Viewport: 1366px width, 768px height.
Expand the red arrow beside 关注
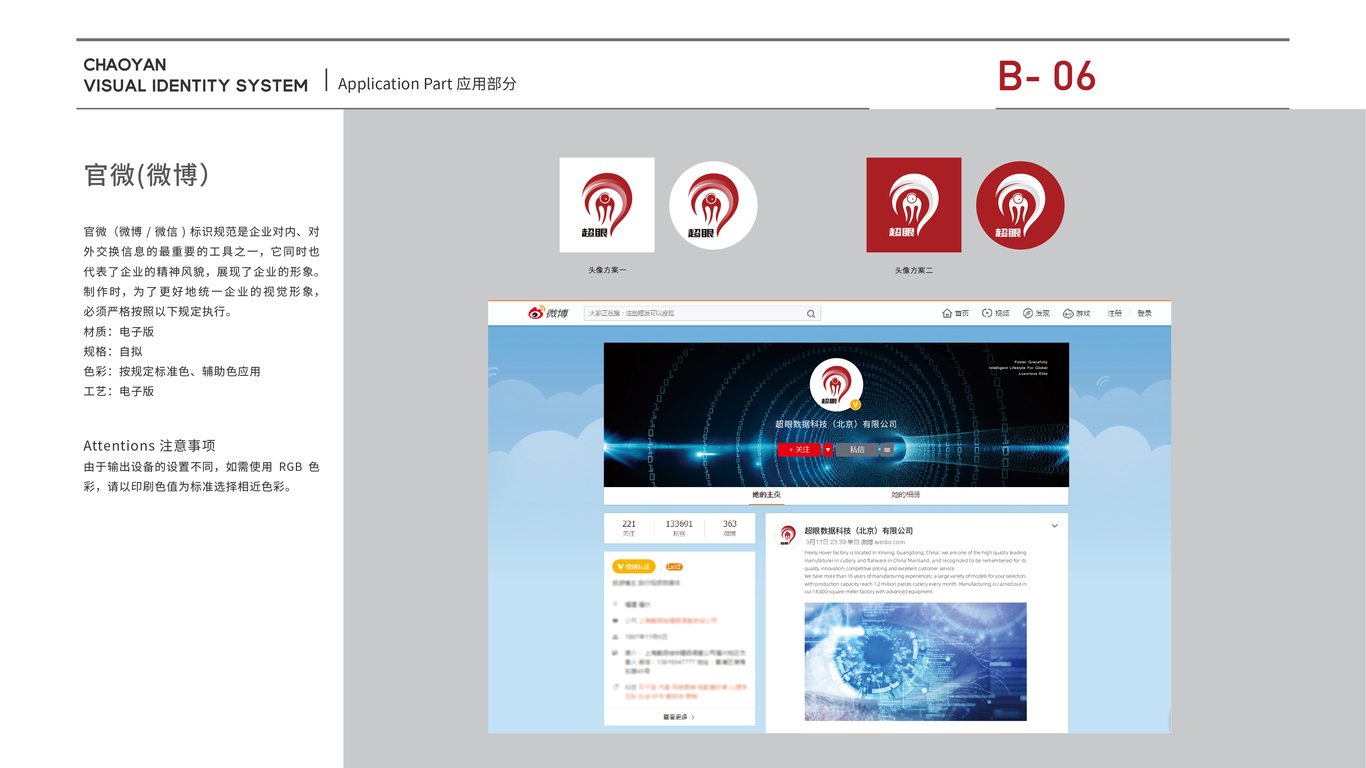(828, 450)
